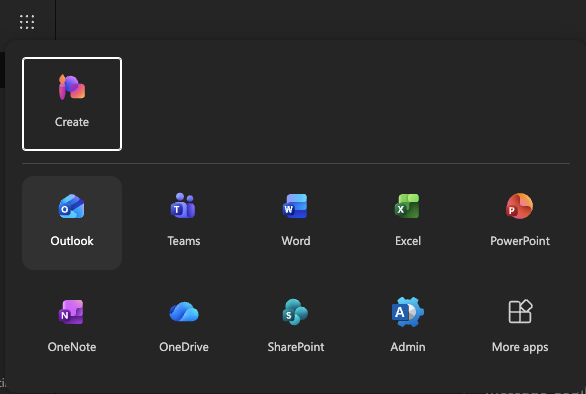This screenshot has width=586, height=394.
Task: Open the Excel app
Action: coord(408,223)
